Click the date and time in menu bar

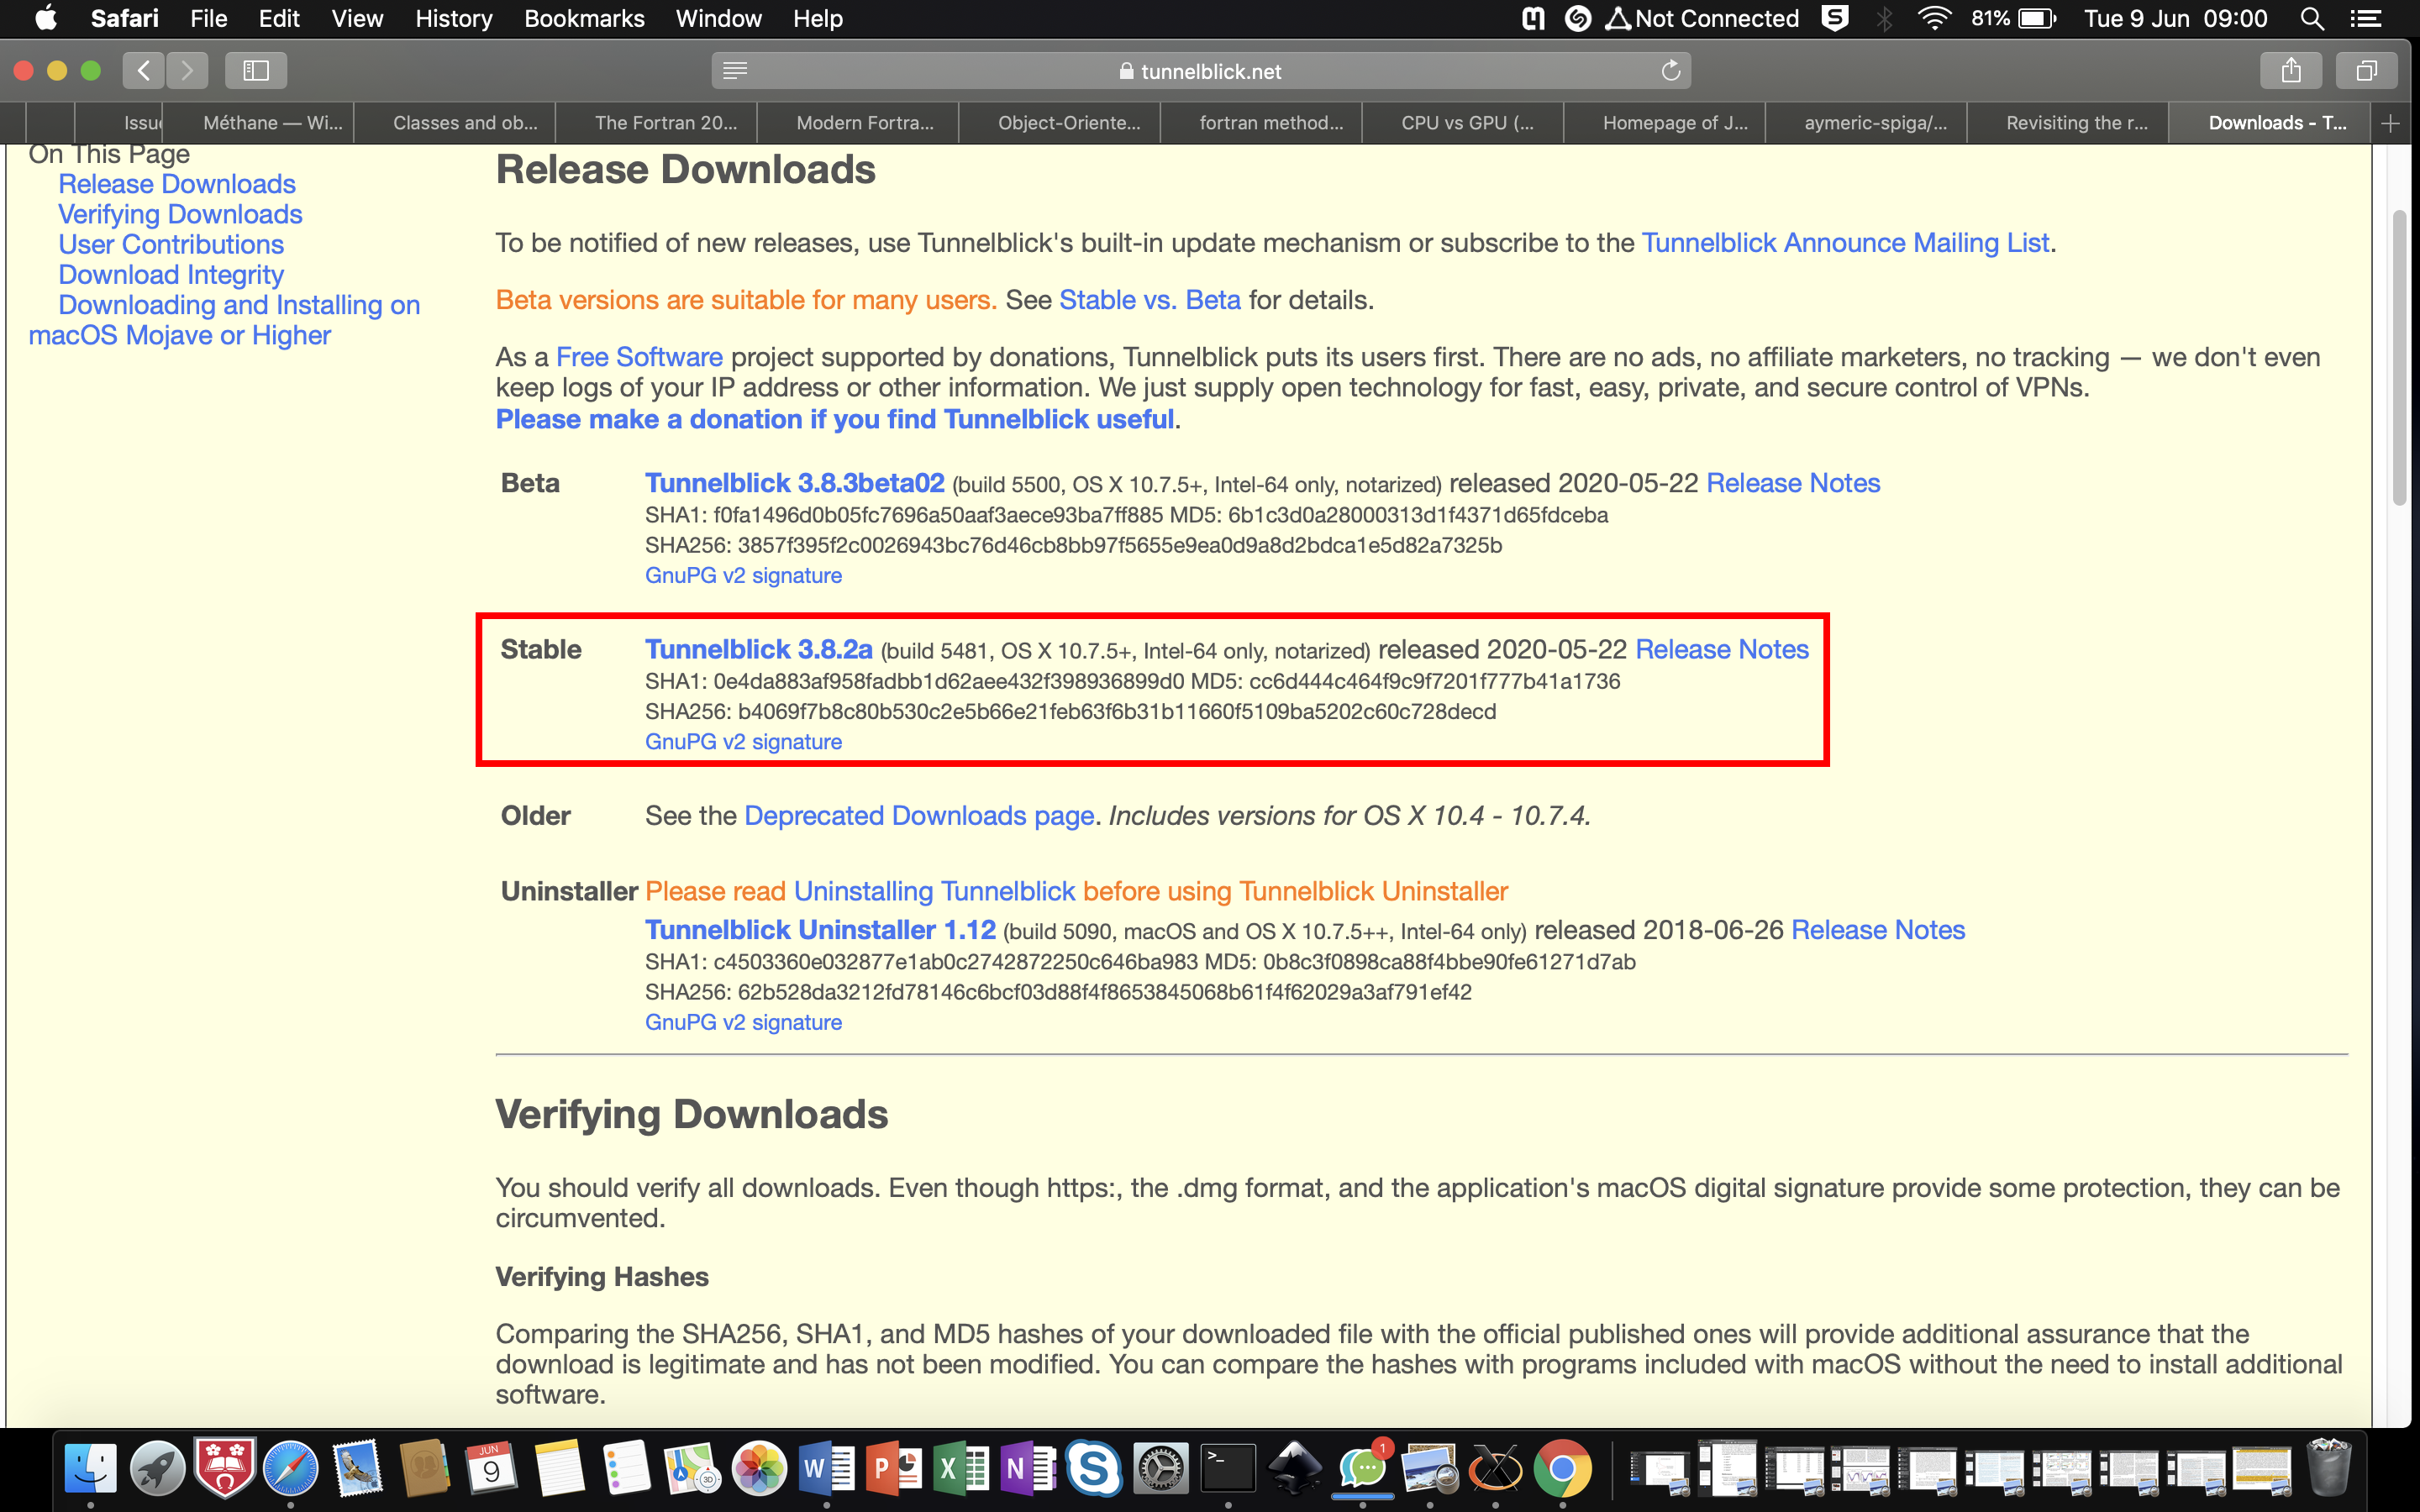pyautogui.click(x=2175, y=18)
